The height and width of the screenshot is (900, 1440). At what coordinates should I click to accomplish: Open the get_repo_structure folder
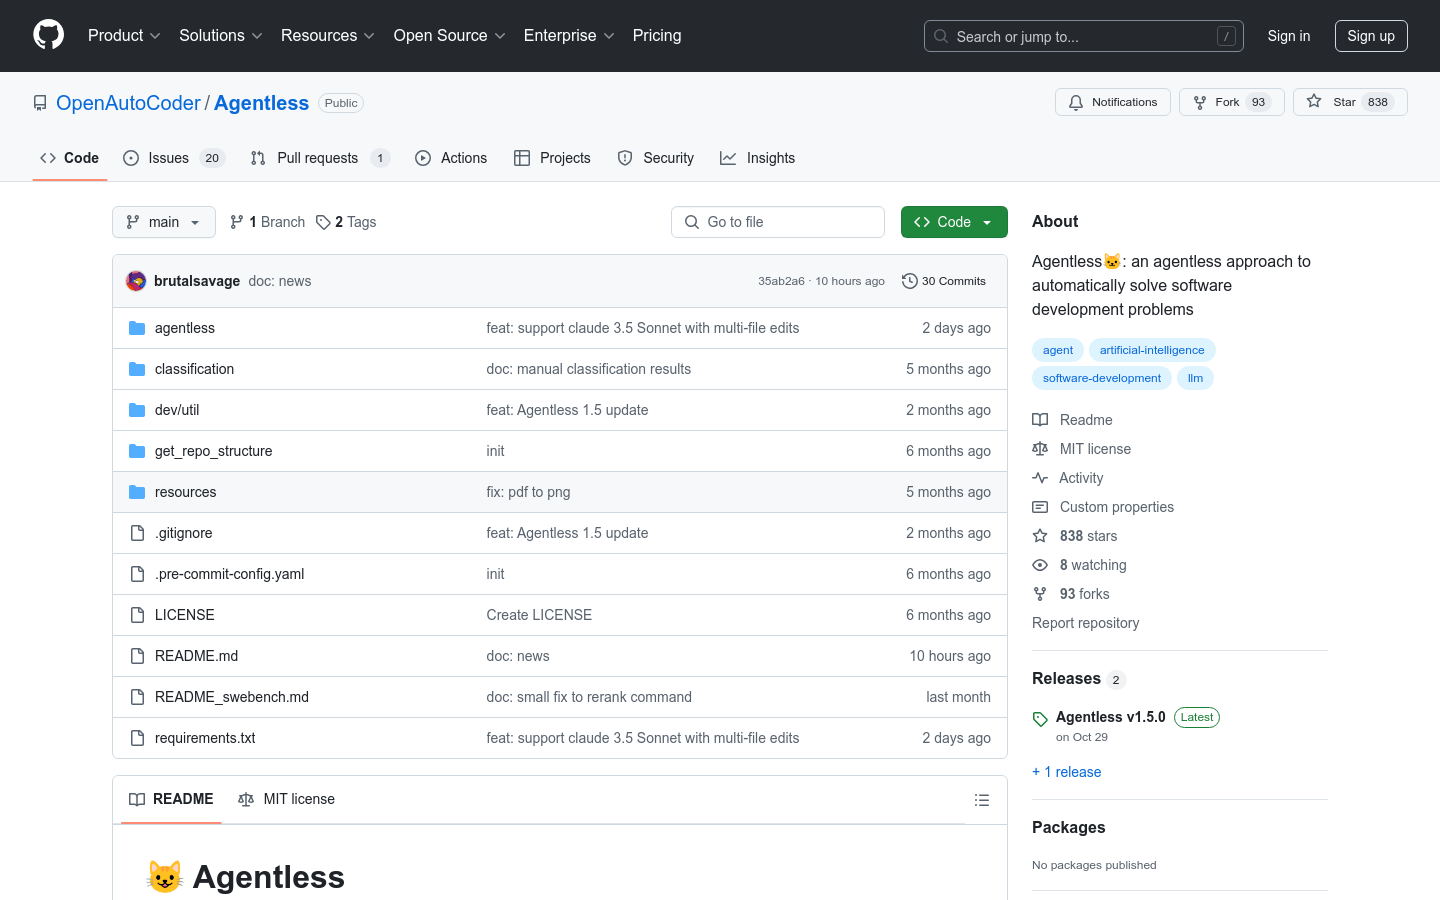[213, 451]
